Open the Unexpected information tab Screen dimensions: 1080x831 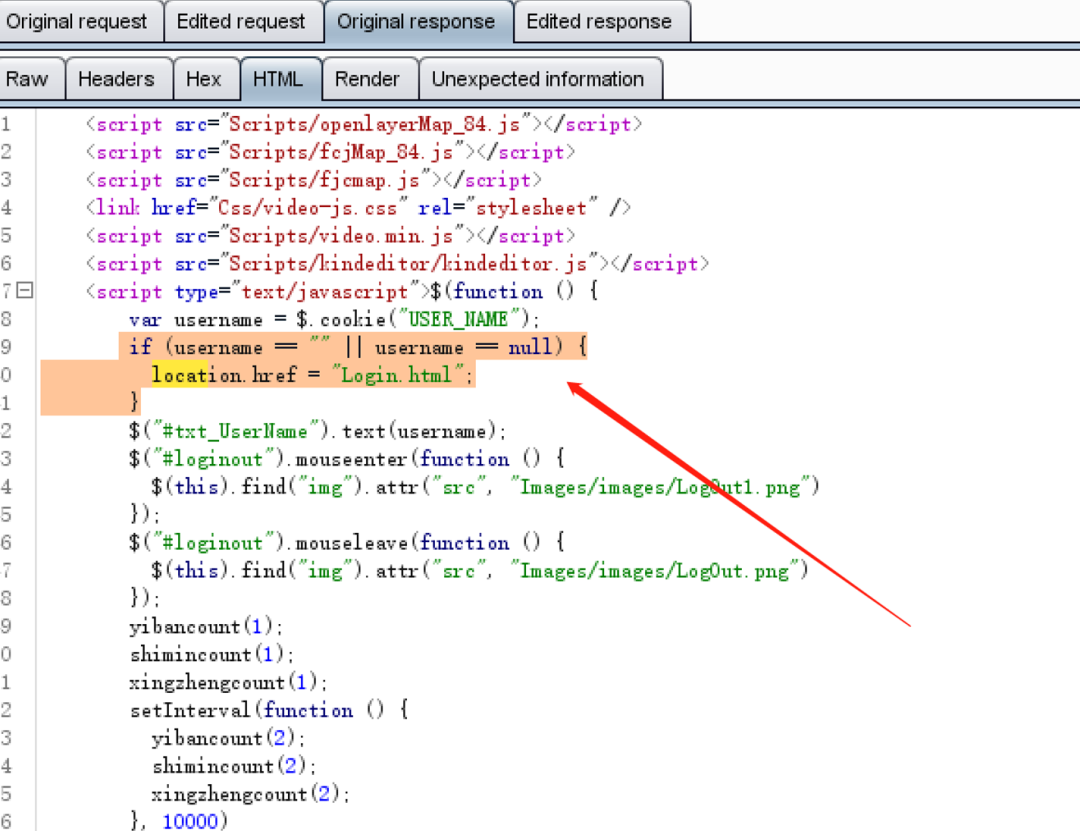click(538, 79)
